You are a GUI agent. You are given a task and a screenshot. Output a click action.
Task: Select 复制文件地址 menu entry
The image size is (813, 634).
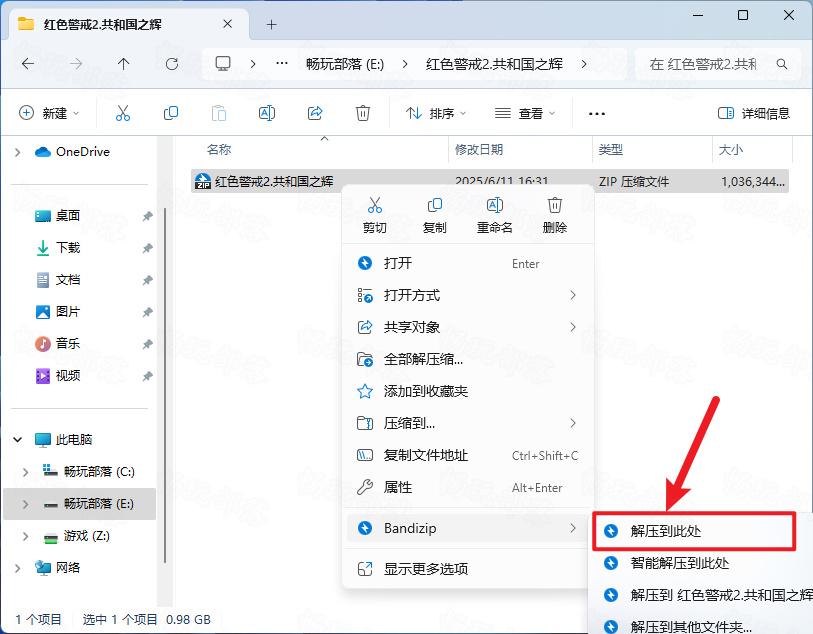[x=468, y=455]
